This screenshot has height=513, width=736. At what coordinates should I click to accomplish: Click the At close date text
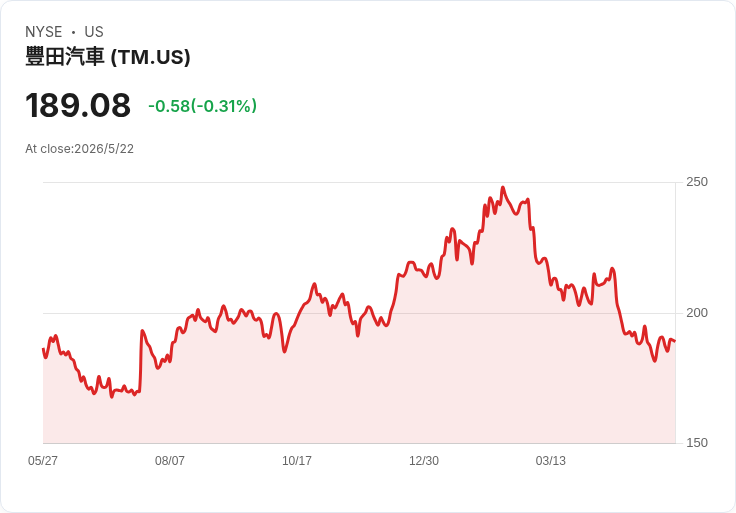[79, 149]
